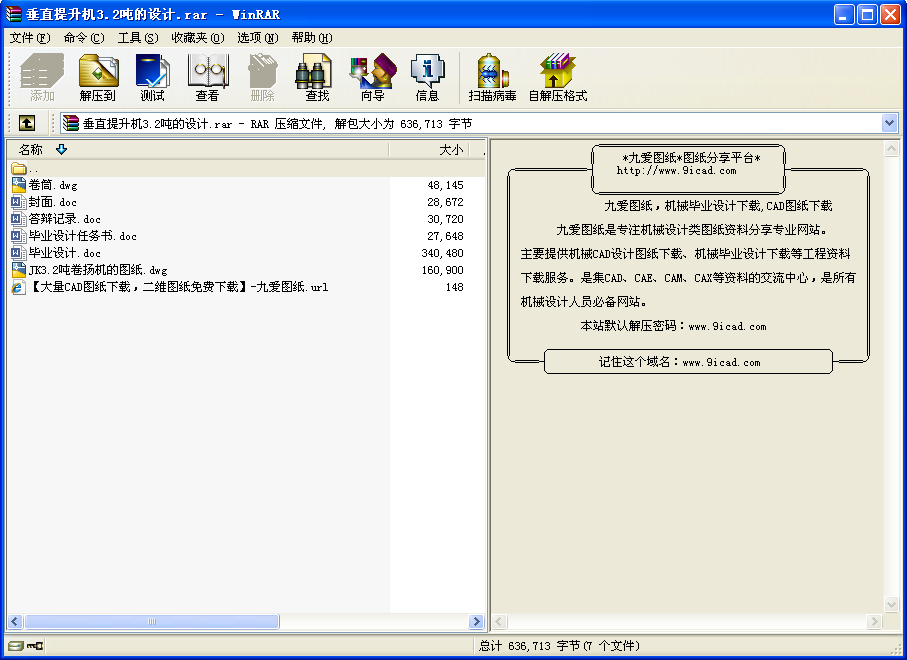Click 自解压格式 (SFX) toolbar icon
The image size is (907, 660).
click(557, 77)
